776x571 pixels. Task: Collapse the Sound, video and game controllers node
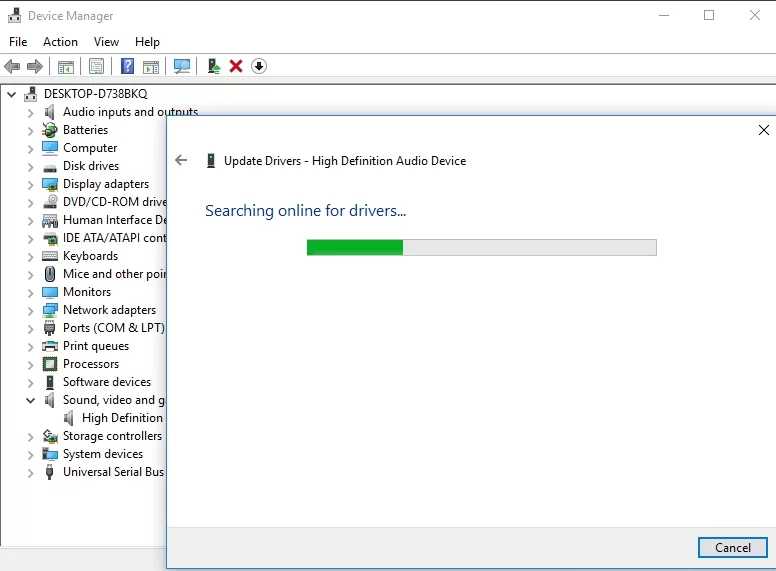tap(31, 400)
